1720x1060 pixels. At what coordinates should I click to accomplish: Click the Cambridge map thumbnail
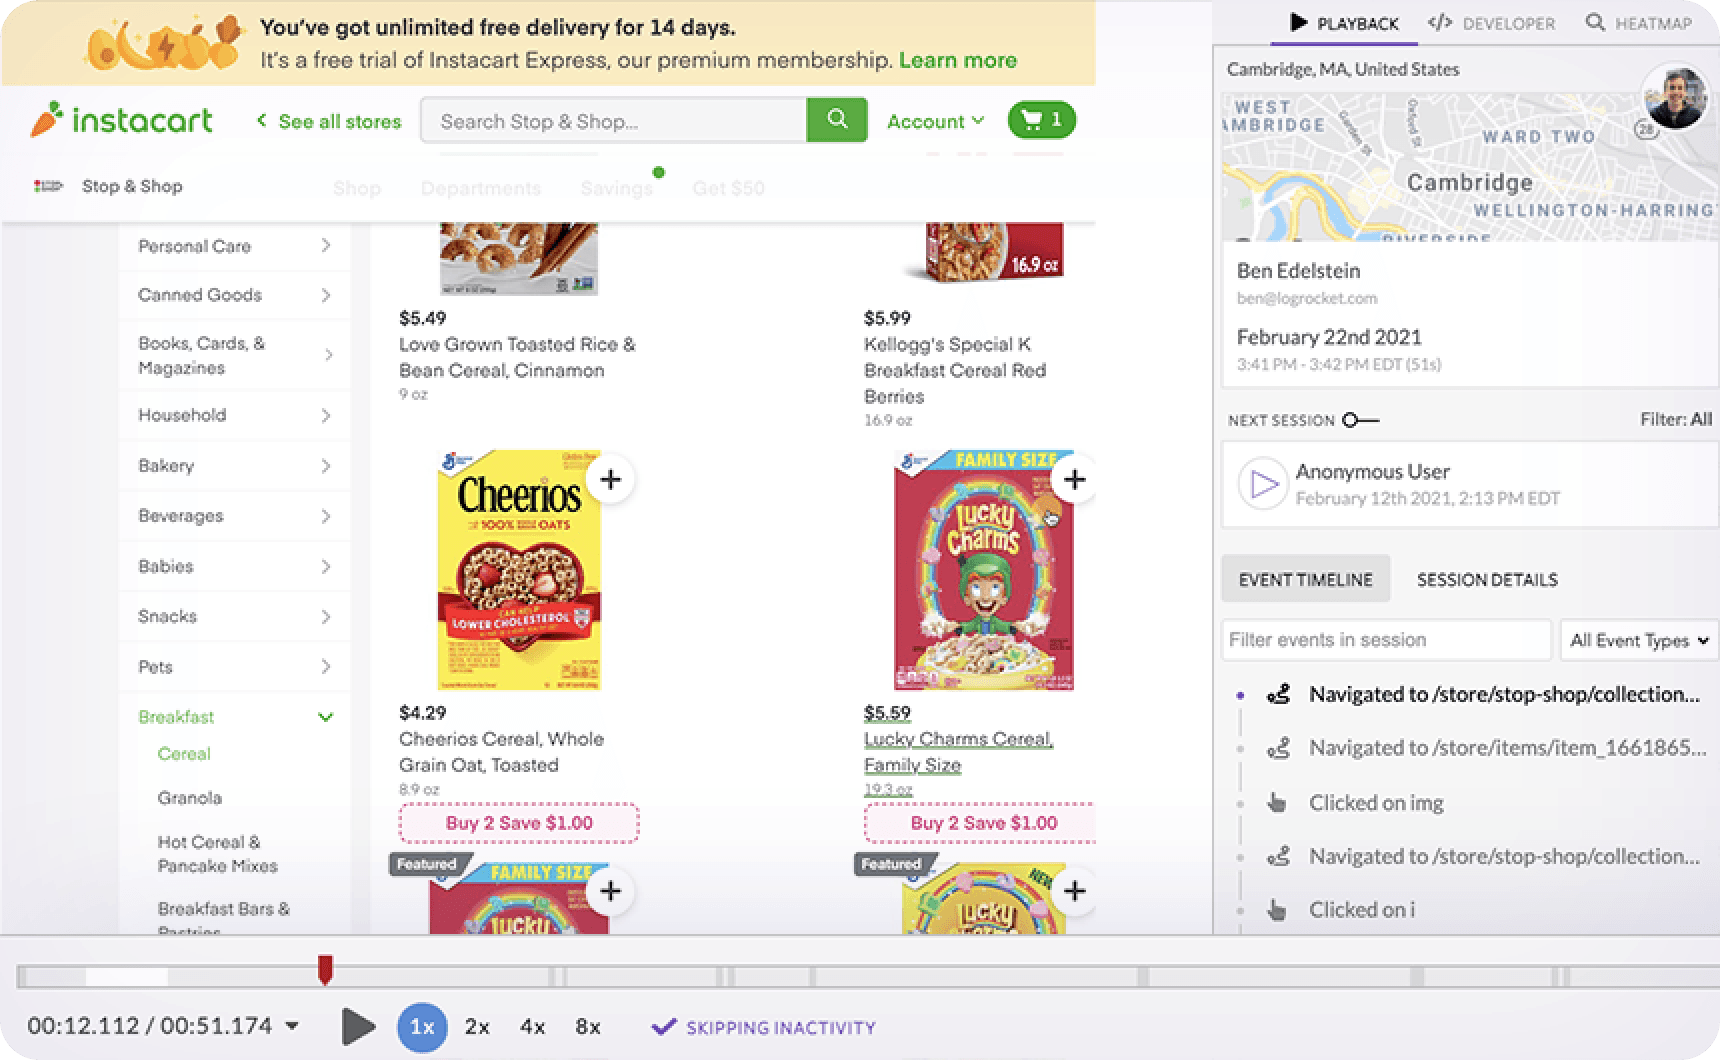[1470, 167]
